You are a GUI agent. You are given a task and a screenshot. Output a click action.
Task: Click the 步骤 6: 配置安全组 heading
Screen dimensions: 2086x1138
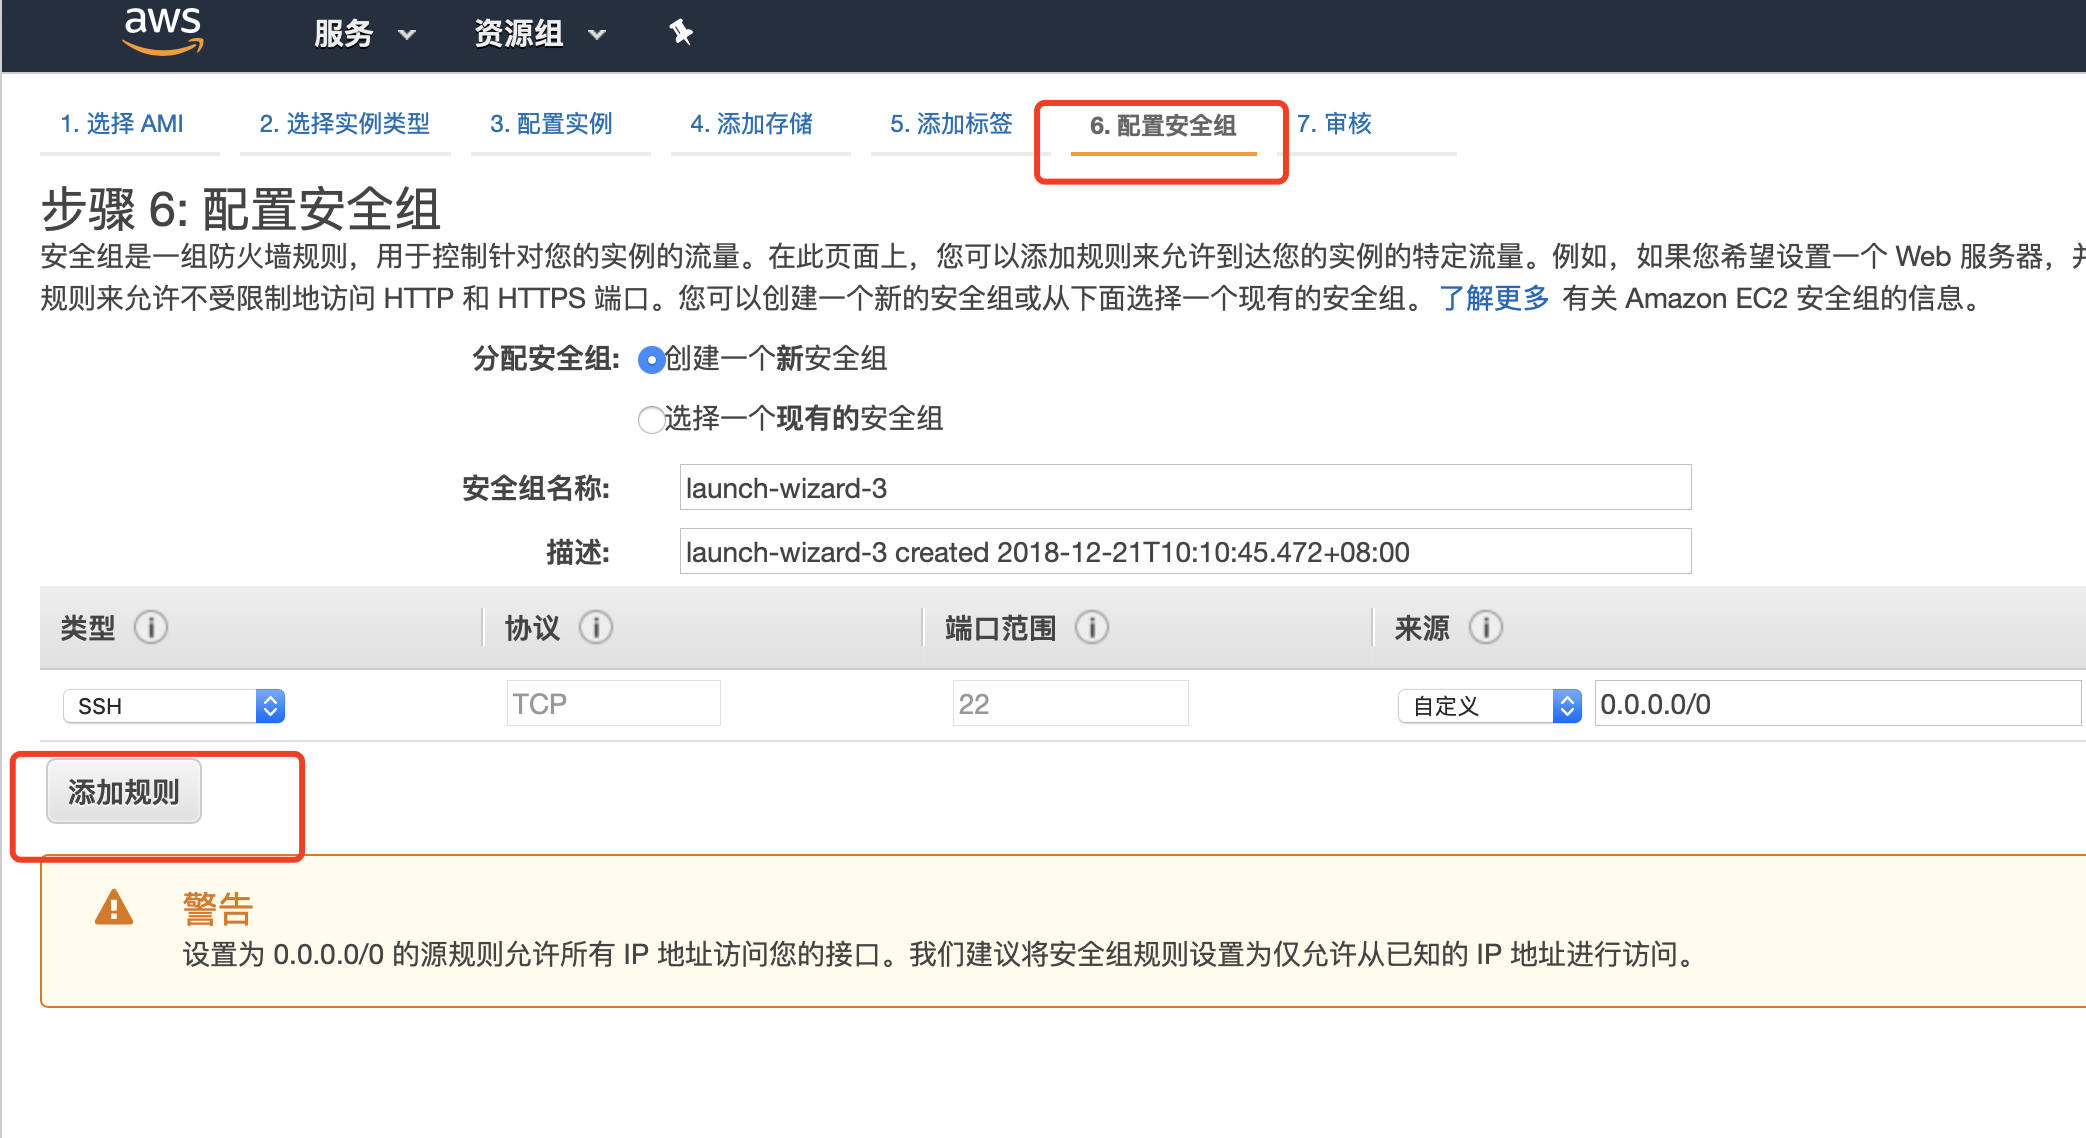(240, 209)
